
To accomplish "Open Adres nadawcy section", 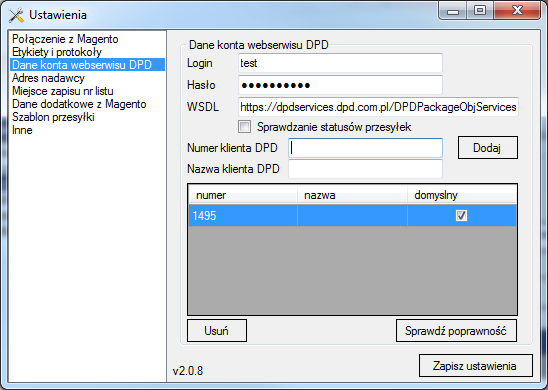I will pyautogui.click(x=48, y=78).
